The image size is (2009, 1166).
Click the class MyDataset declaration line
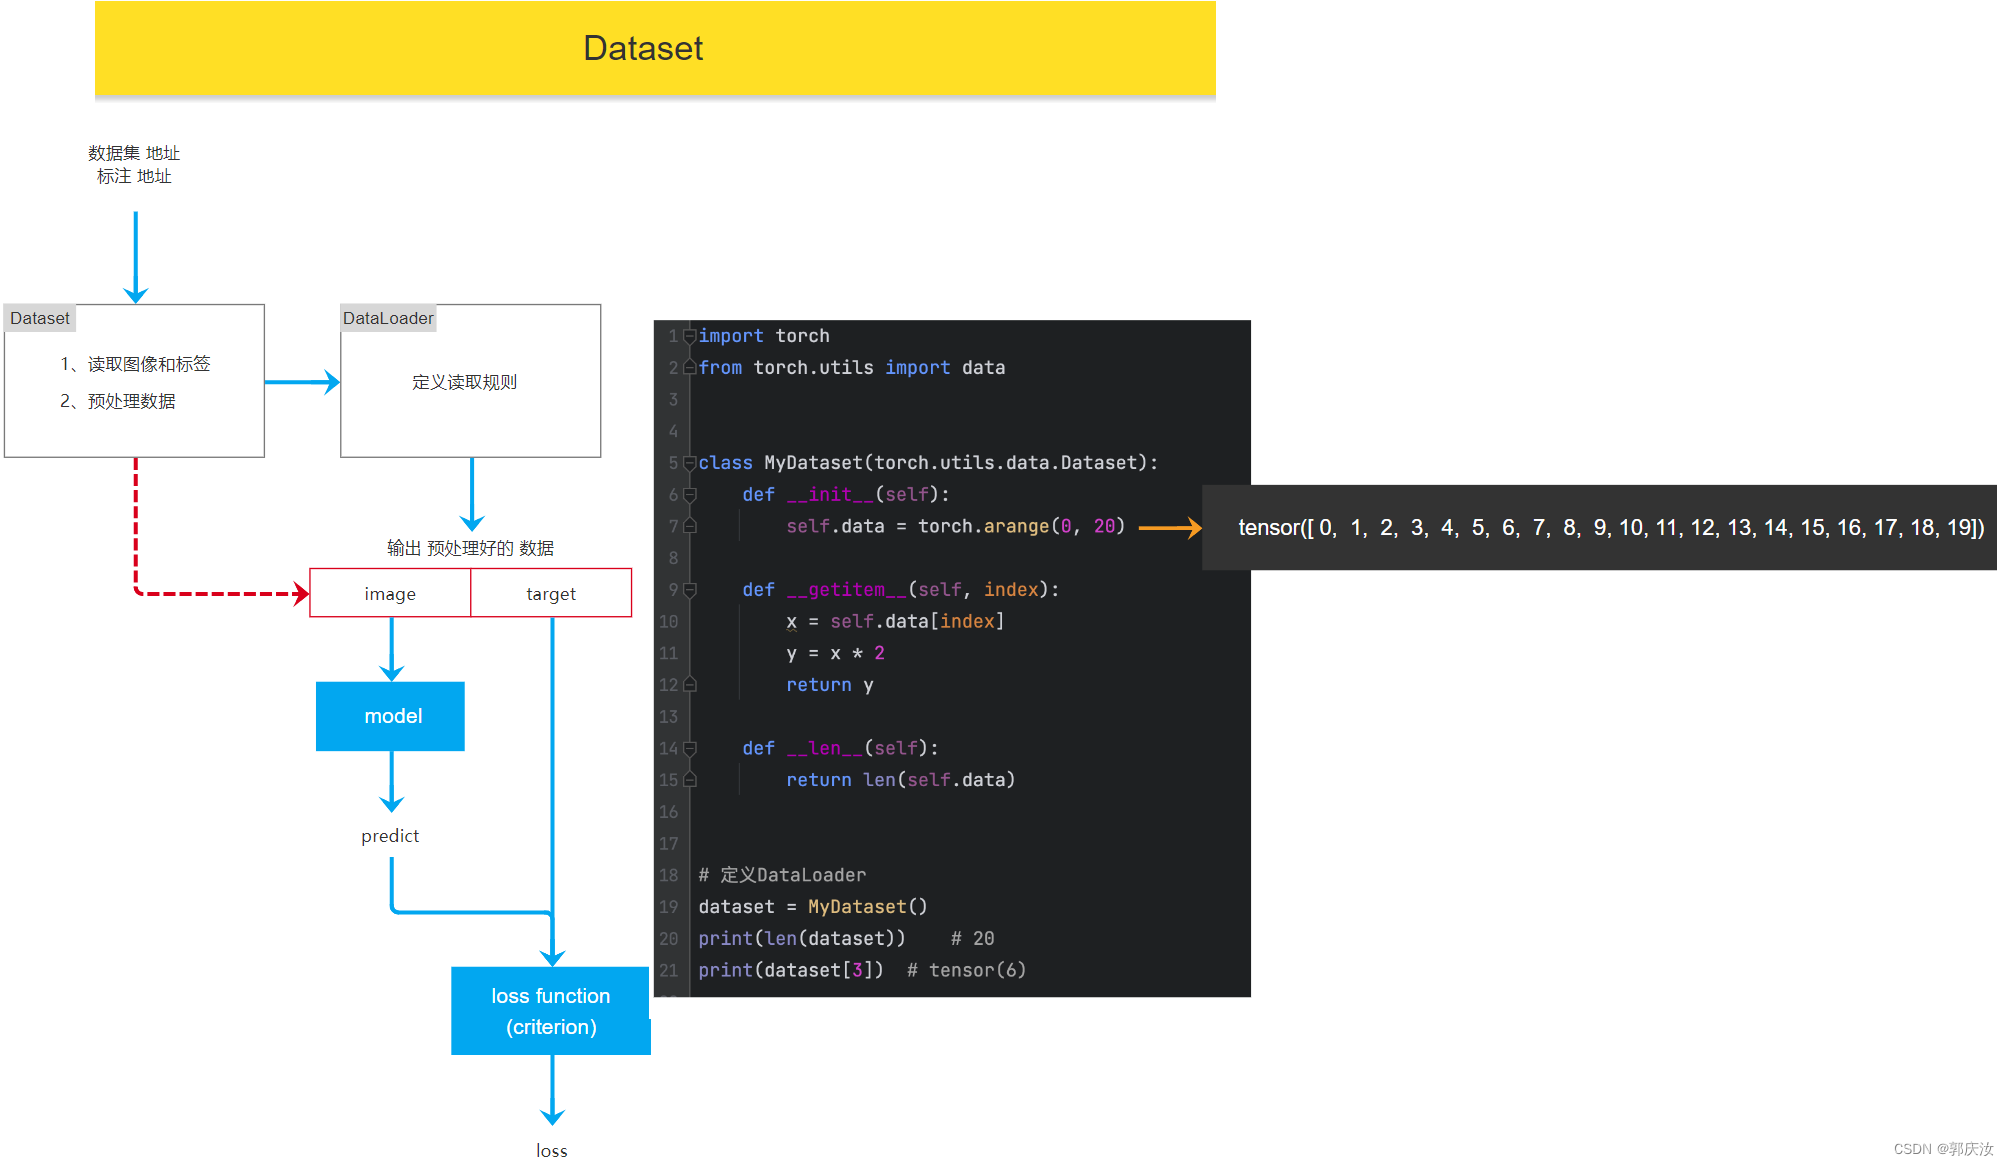click(x=928, y=463)
